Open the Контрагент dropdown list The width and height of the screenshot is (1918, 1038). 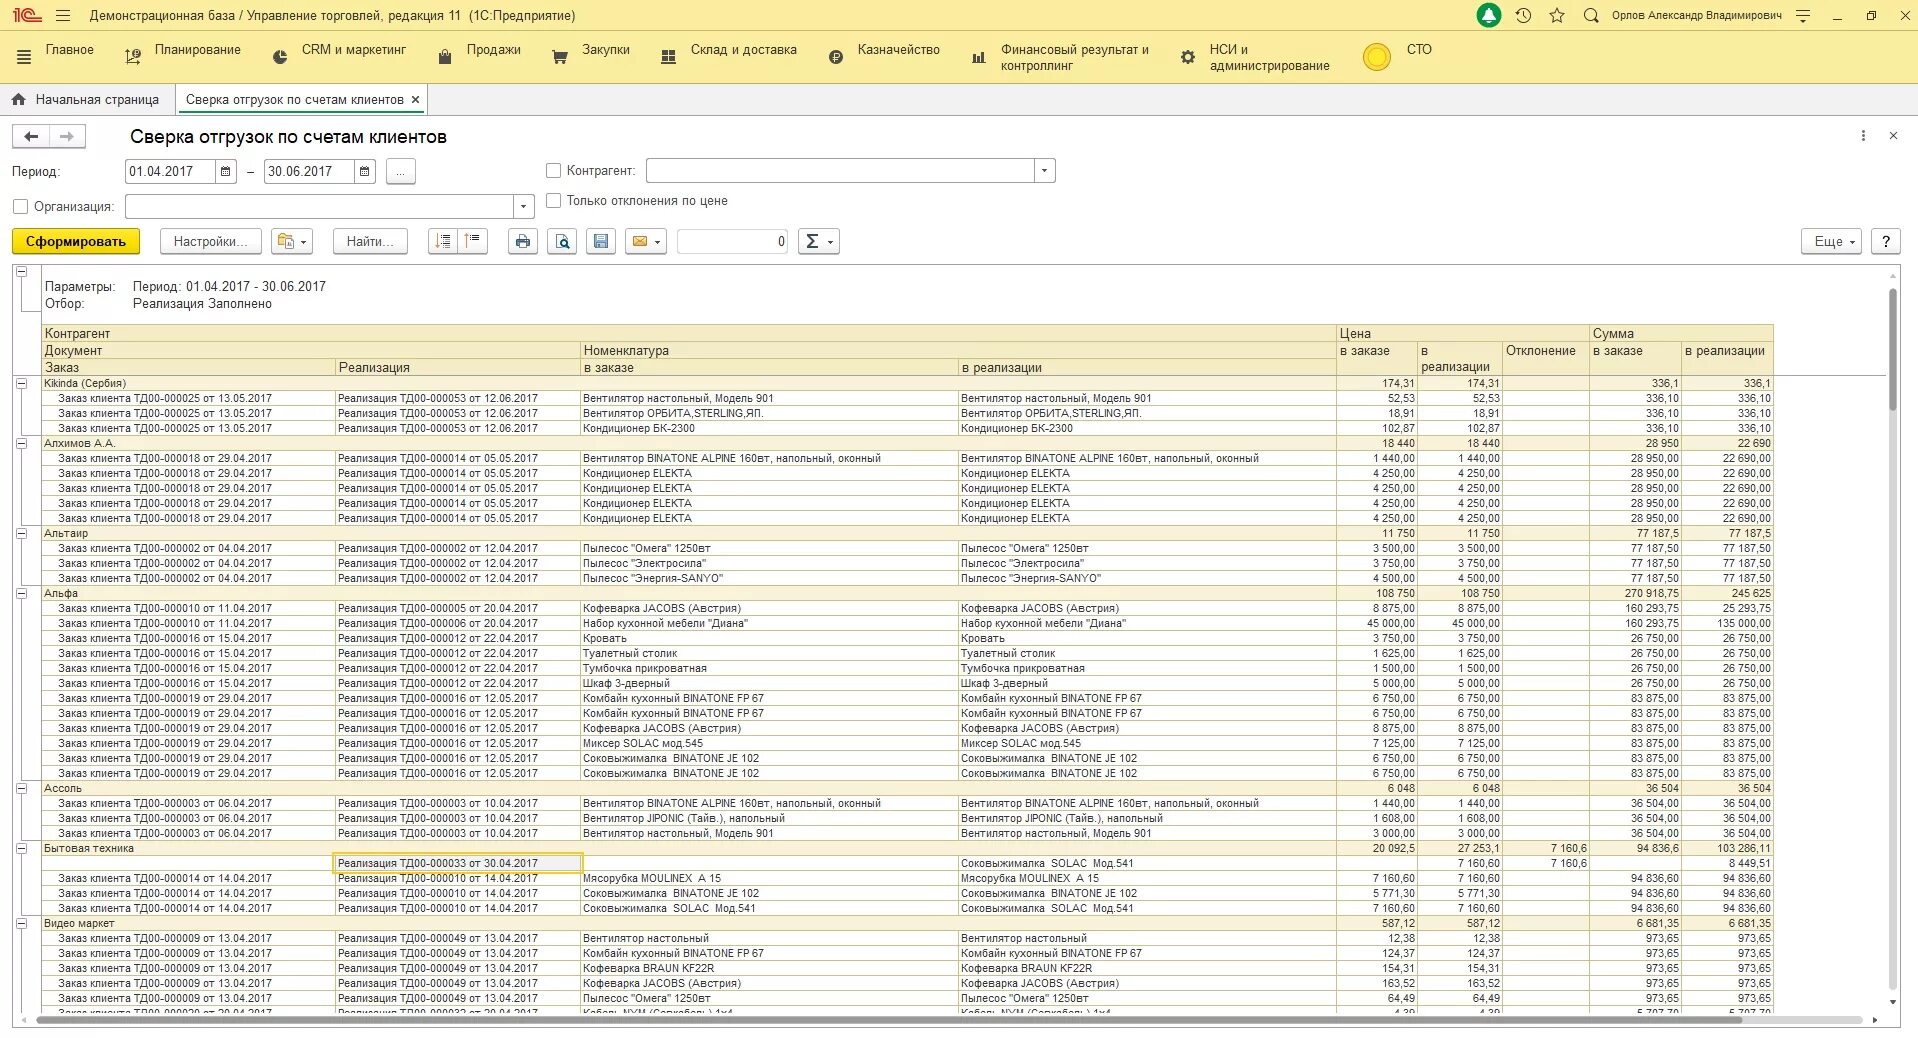pyautogui.click(x=1044, y=171)
